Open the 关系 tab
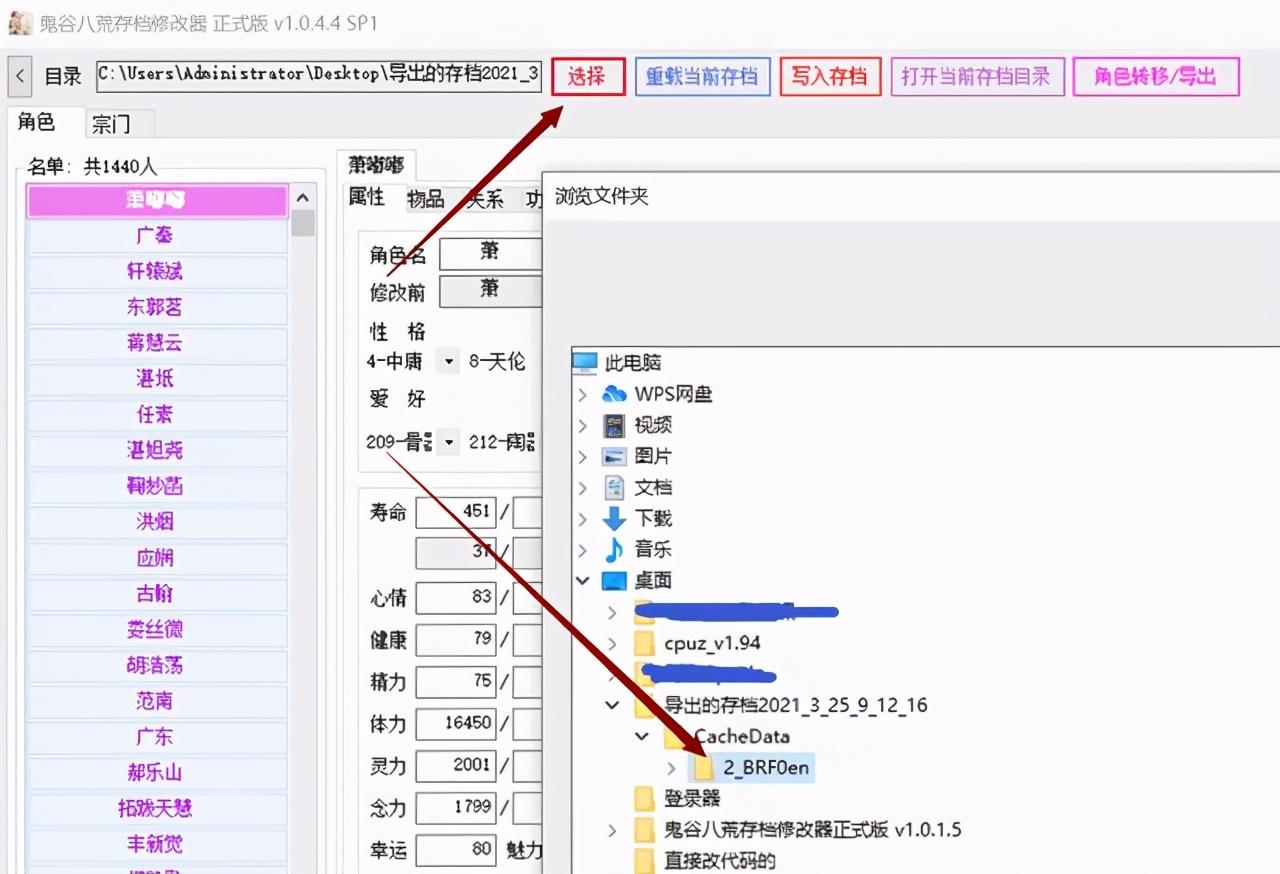Image resolution: width=1280 pixels, height=874 pixels. point(485,199)
